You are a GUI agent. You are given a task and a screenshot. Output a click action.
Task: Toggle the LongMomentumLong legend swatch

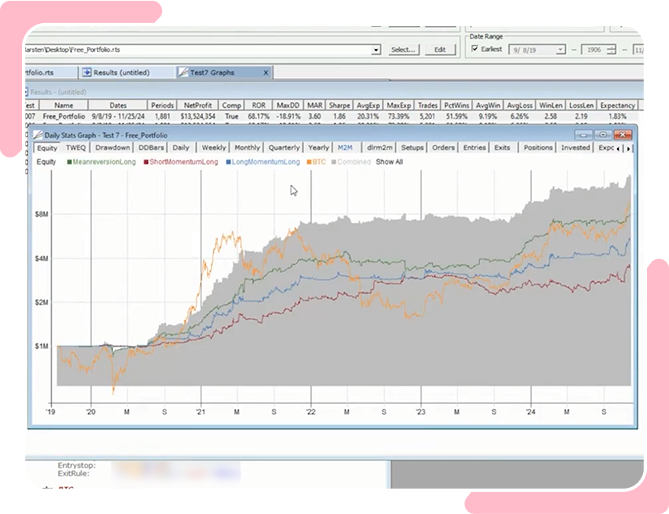coord(228,162)
